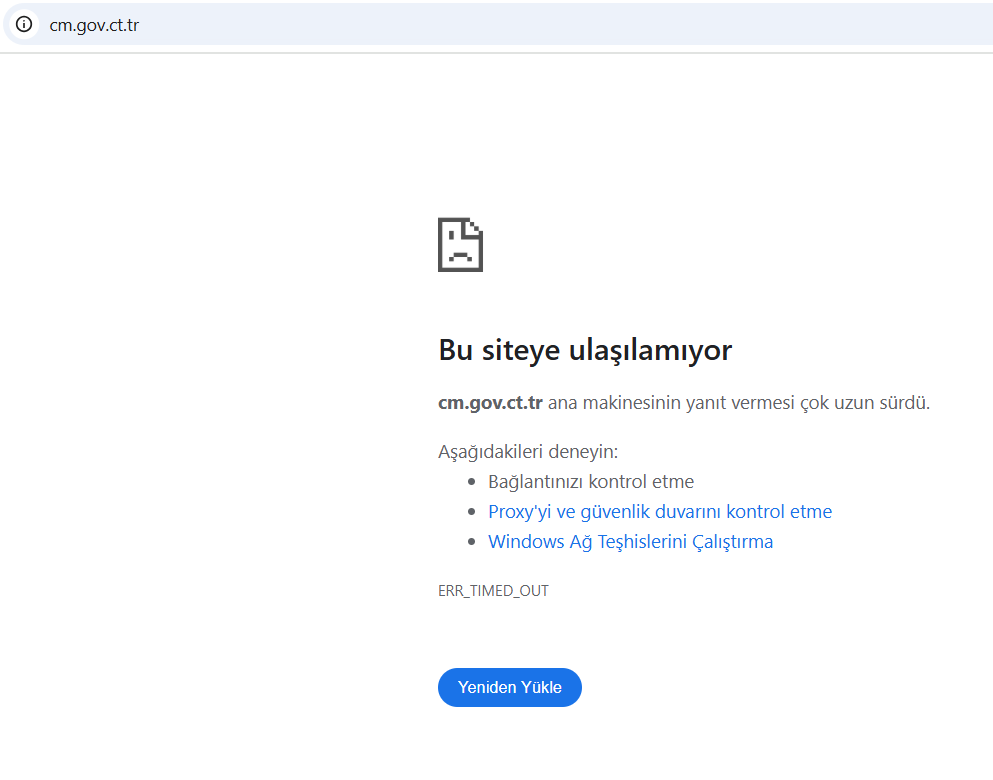This screenshot has height=780, width=993.
Task: Click the "Bu siteye ulaşılamıyor" heading
Action: pos(585,350)
